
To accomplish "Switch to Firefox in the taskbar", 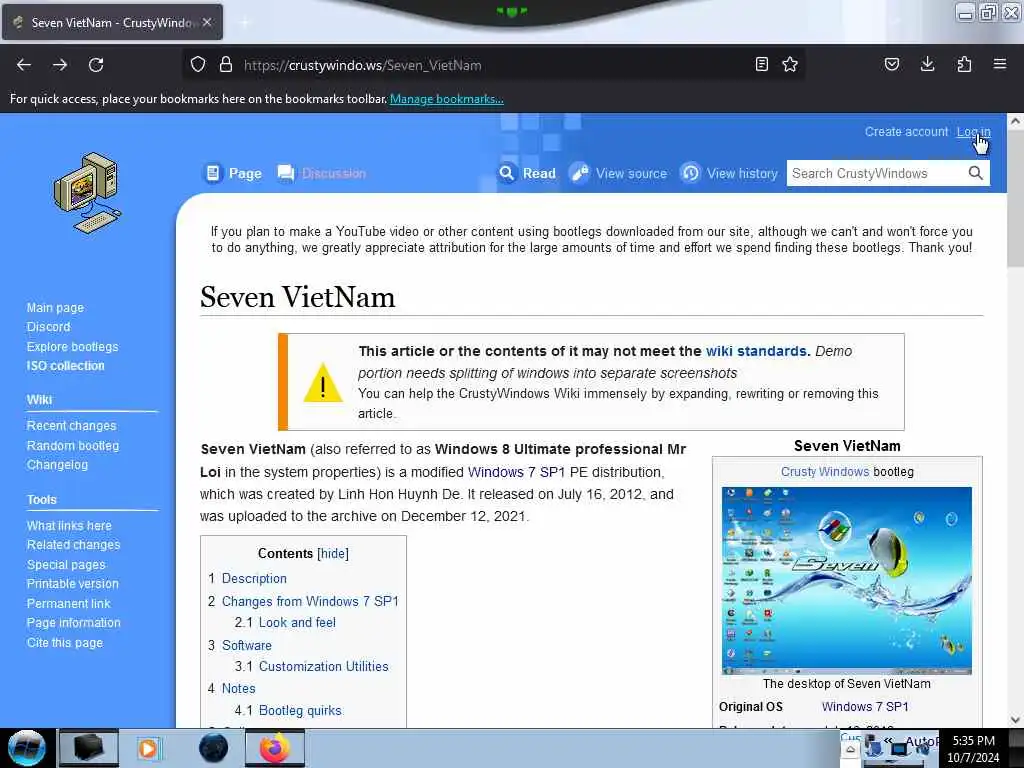I will (x=274, y=748).
